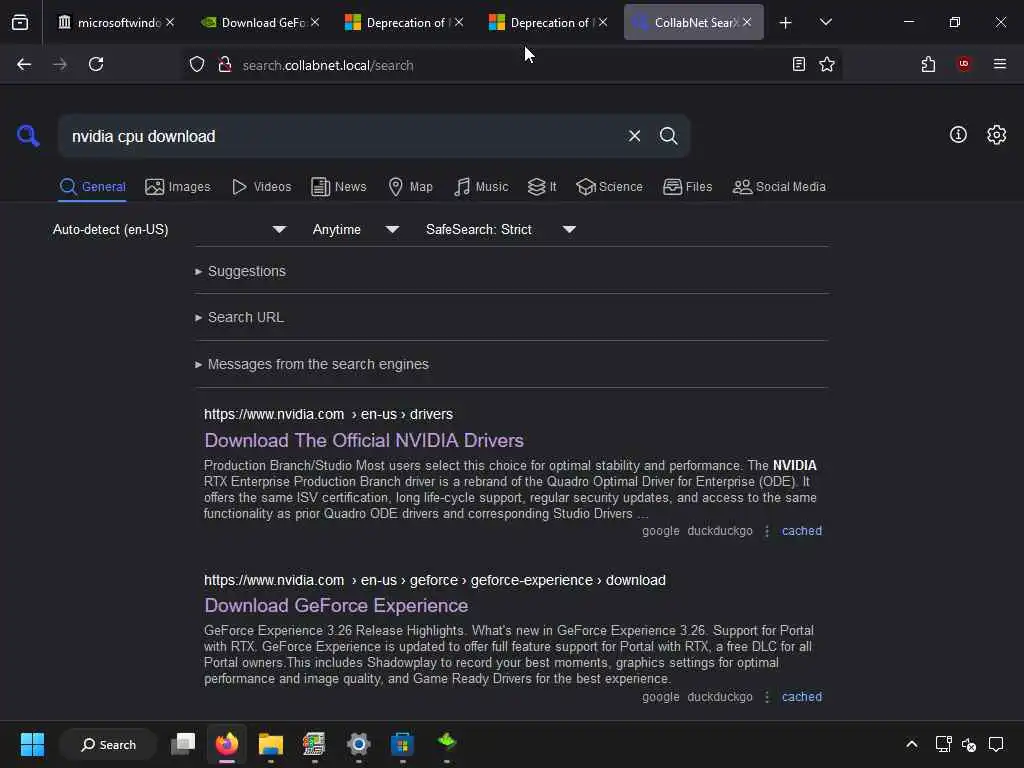Select the Map search category
Viewport: 1024px width, 768px height.
(410, 187)
